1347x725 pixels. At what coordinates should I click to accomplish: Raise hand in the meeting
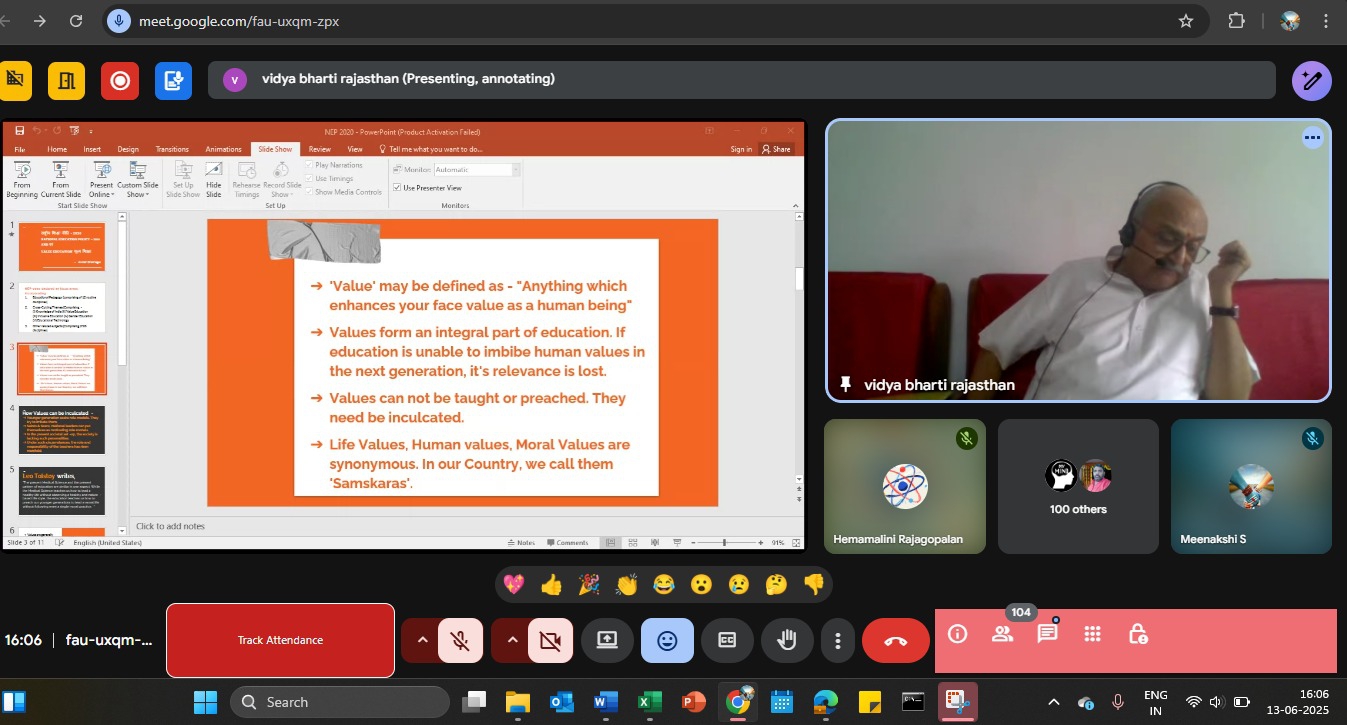[x=787, y=641]
